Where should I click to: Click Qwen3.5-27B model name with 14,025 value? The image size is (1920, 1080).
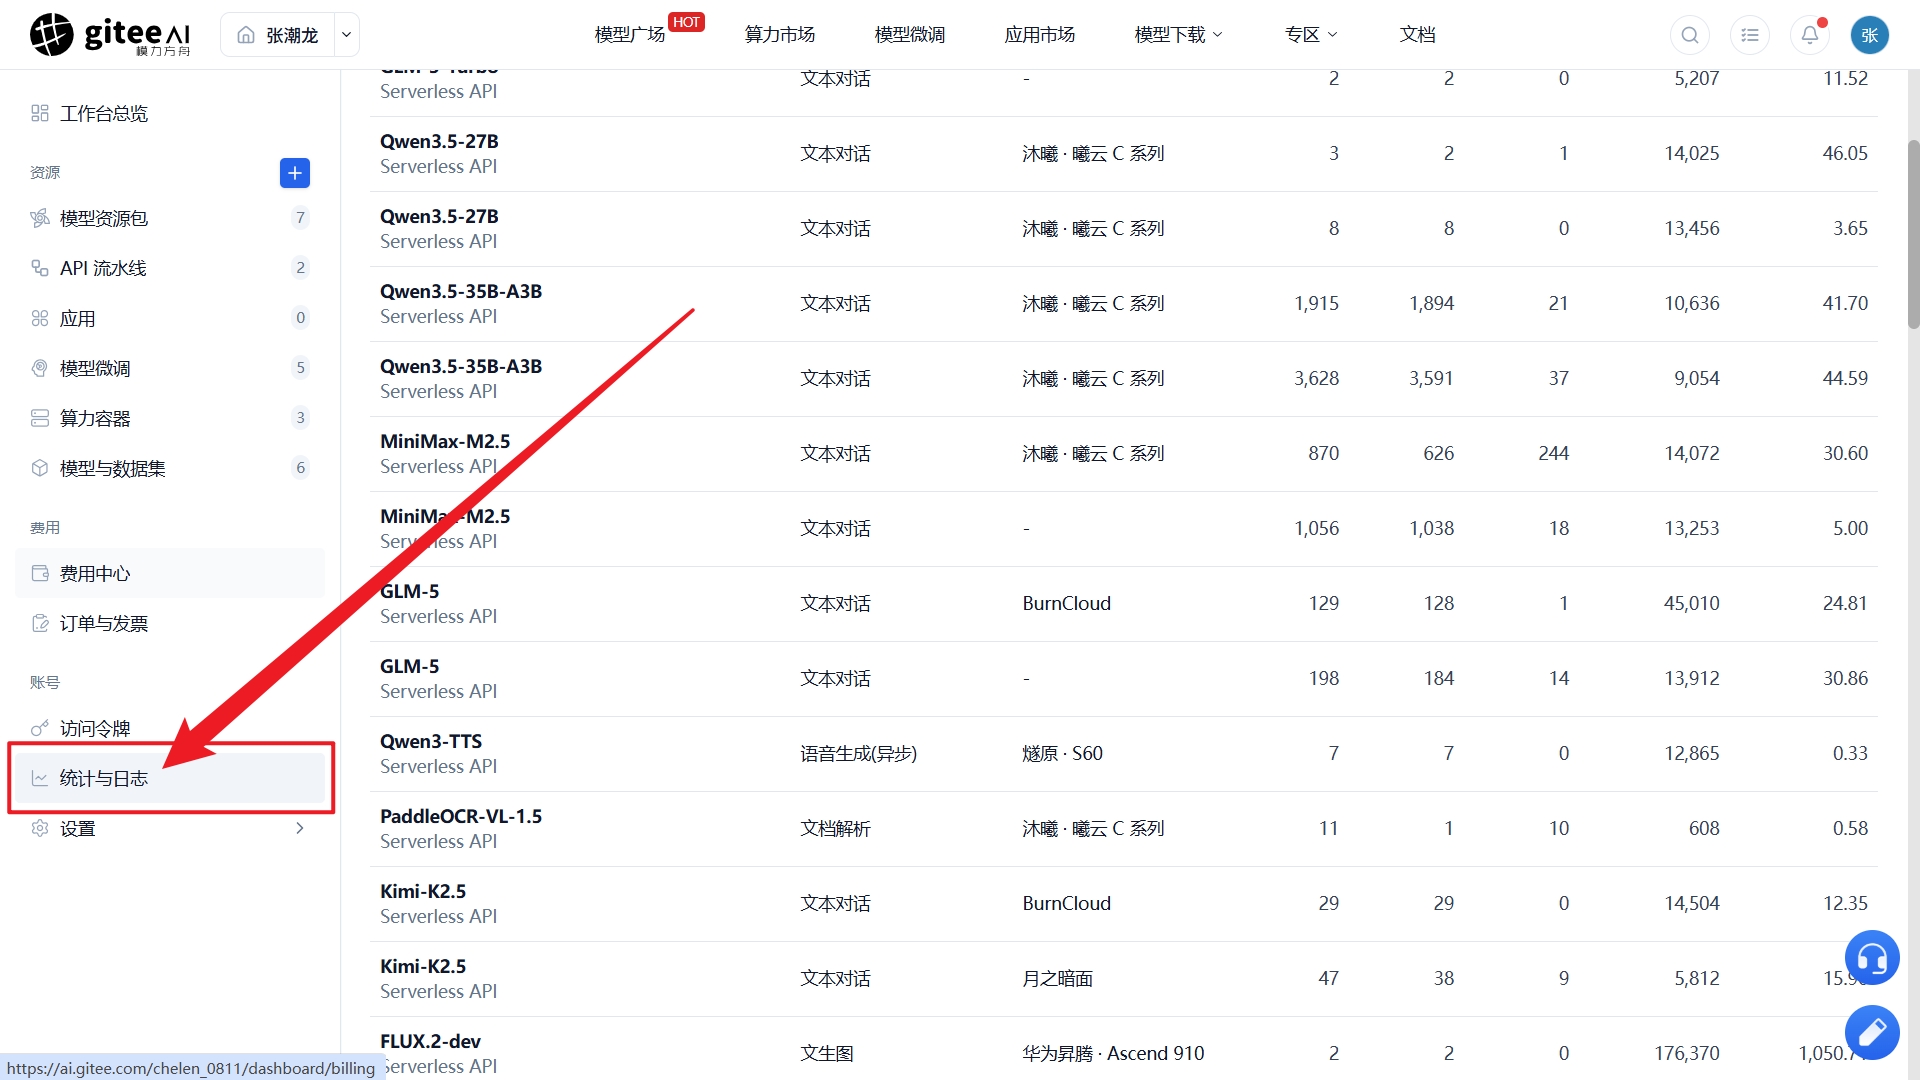tap(439, 141)
